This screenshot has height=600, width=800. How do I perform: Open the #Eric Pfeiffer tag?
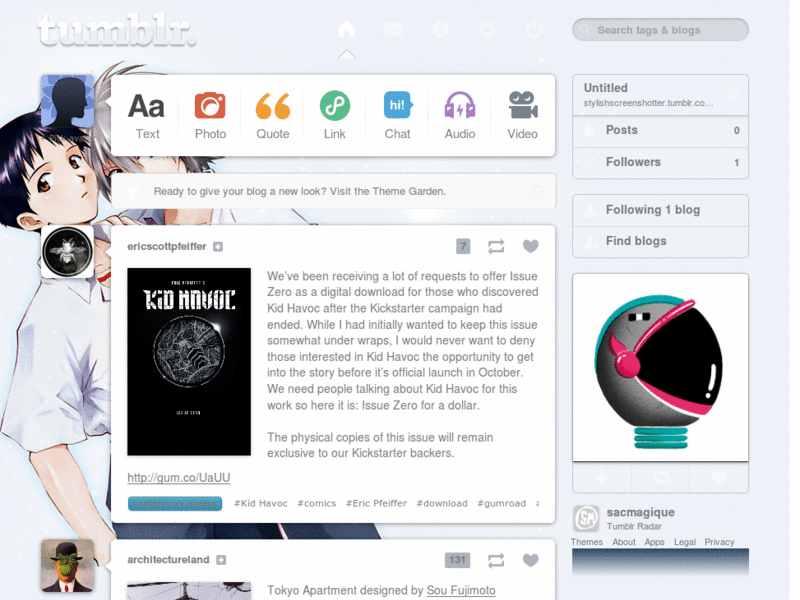(377, 504)
